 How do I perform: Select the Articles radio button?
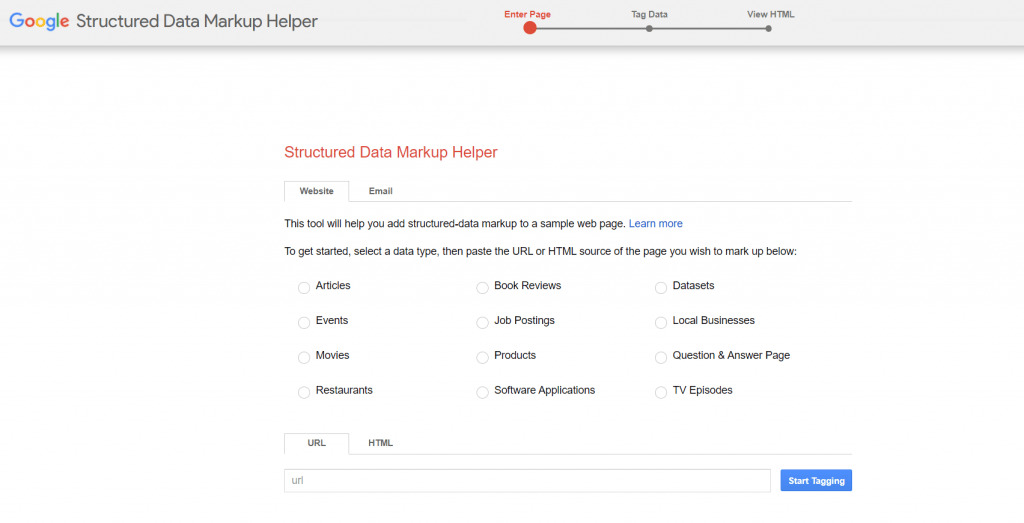point(304,288)
